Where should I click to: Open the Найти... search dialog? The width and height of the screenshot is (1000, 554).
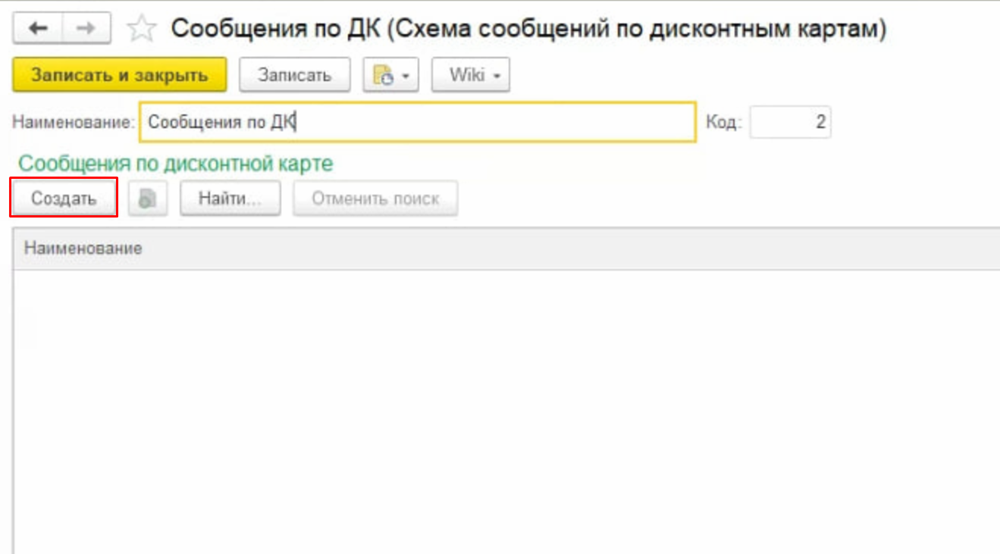click(229, 198)
